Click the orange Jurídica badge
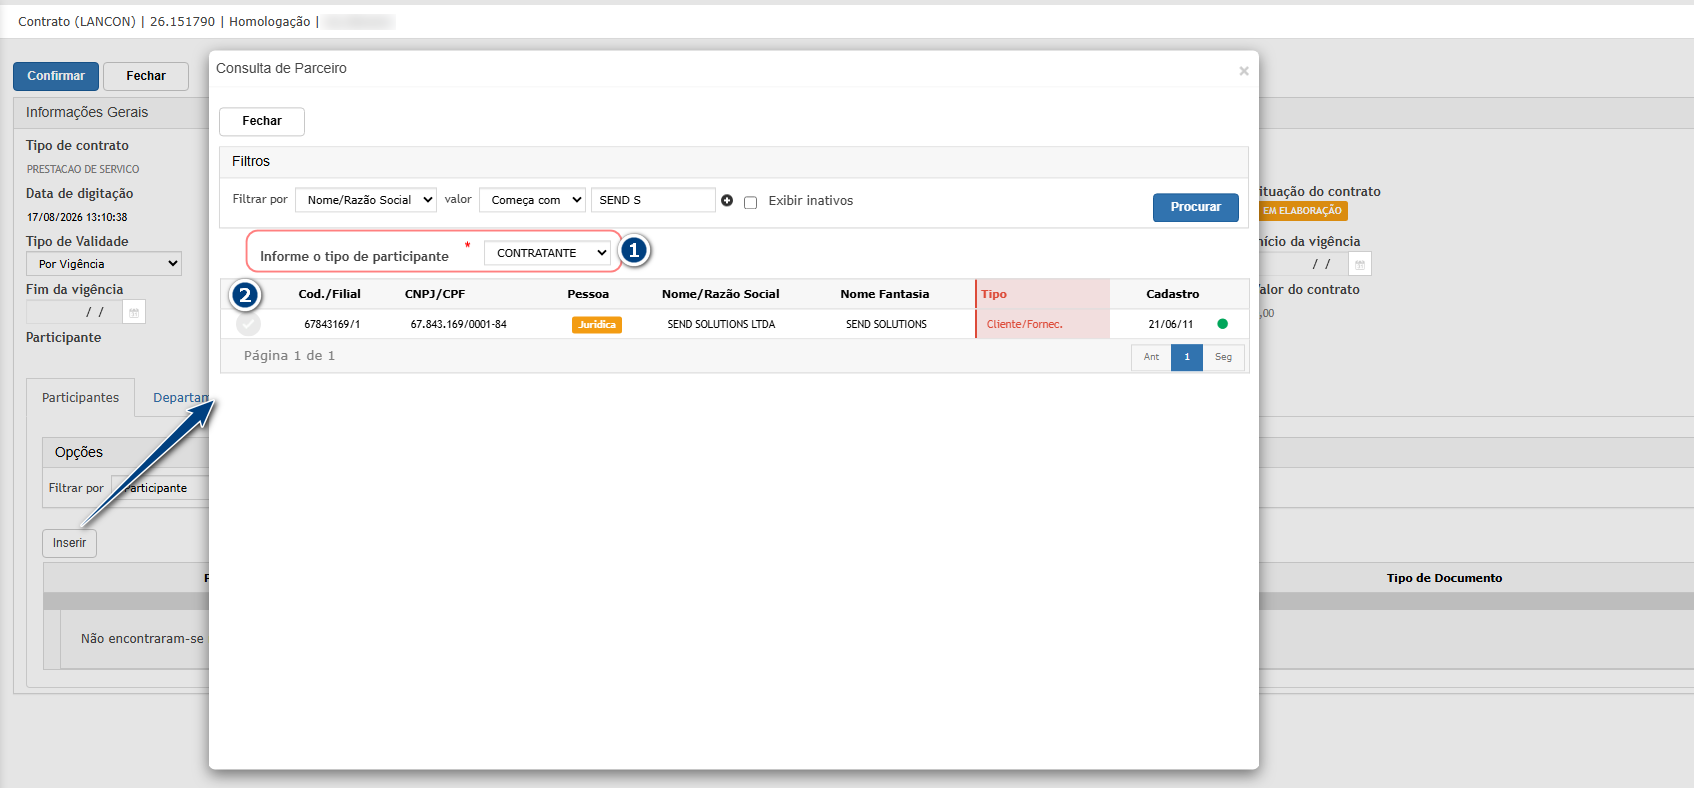This screenshot has height=788, width=1694. click(x=597, y=325)
